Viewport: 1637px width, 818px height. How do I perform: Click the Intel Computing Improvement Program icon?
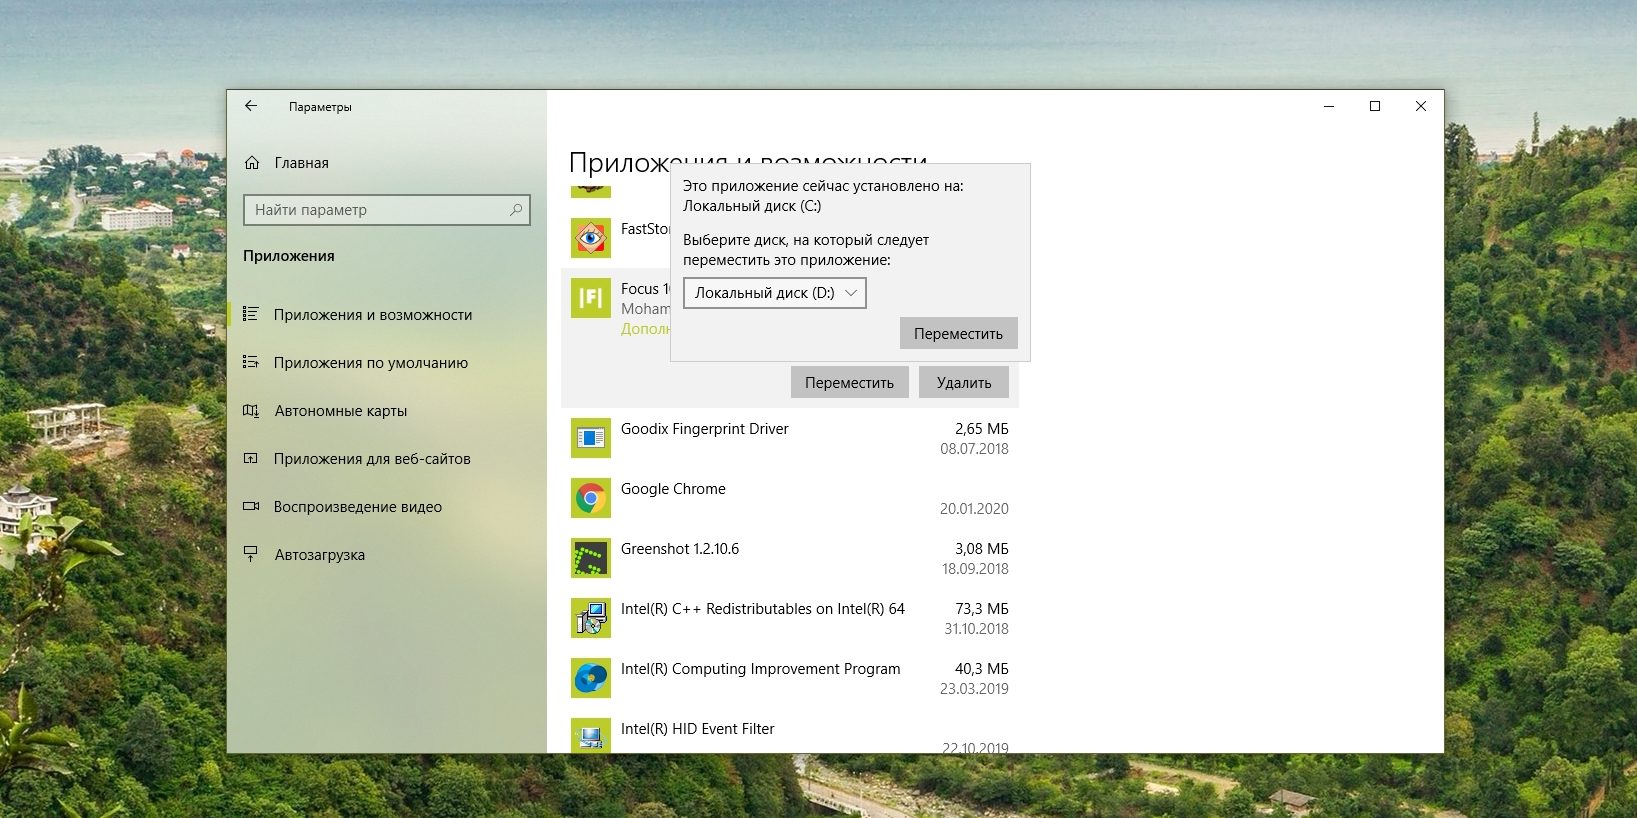[591, 678]
